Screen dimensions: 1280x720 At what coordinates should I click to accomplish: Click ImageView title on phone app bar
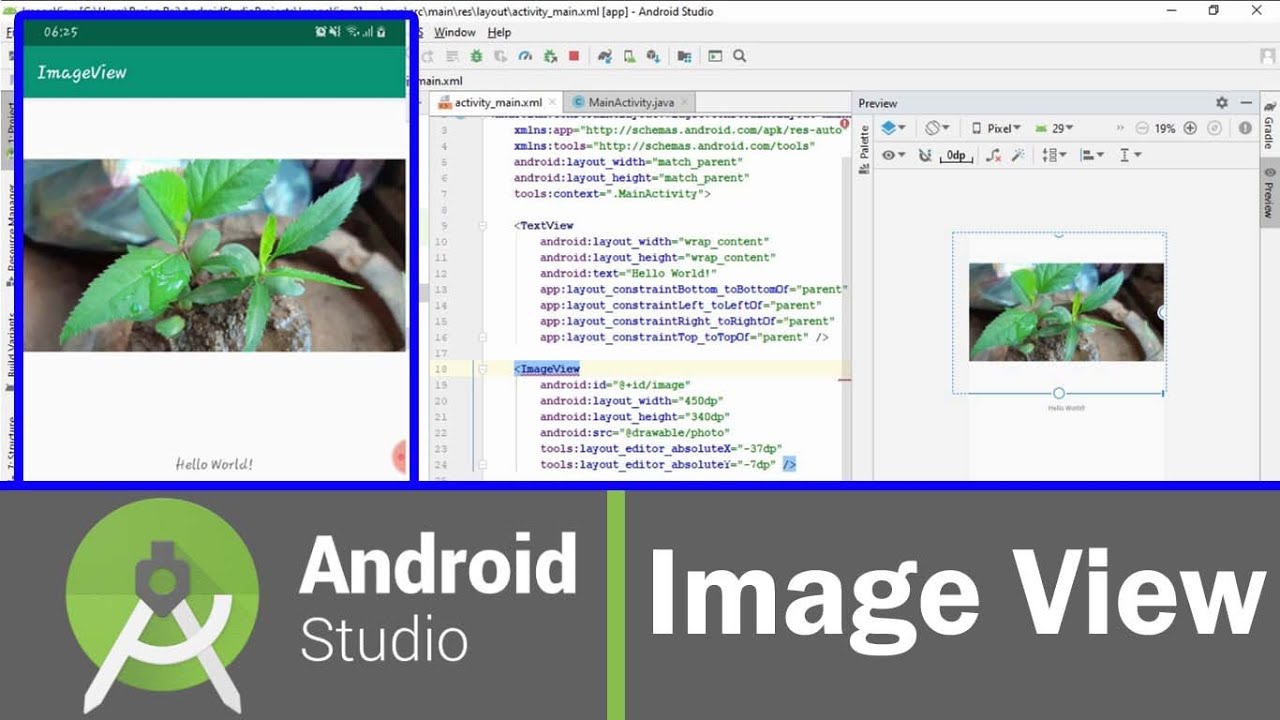pyautogui.click(x=82, y=72)
